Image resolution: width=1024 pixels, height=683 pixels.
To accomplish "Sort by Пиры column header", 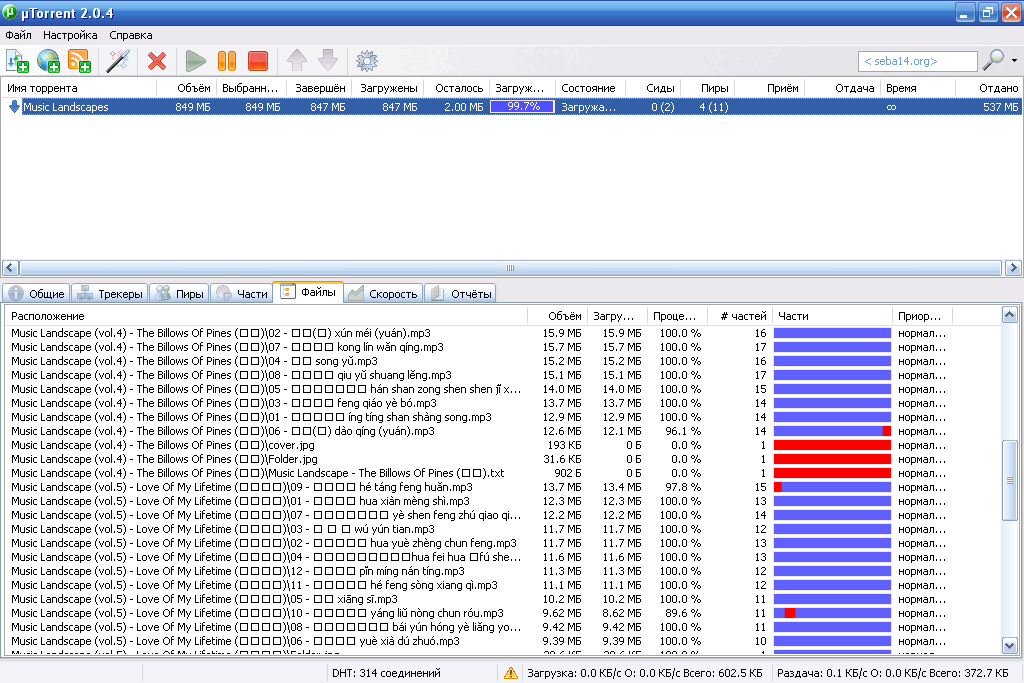I will click(x=707, y=88).
